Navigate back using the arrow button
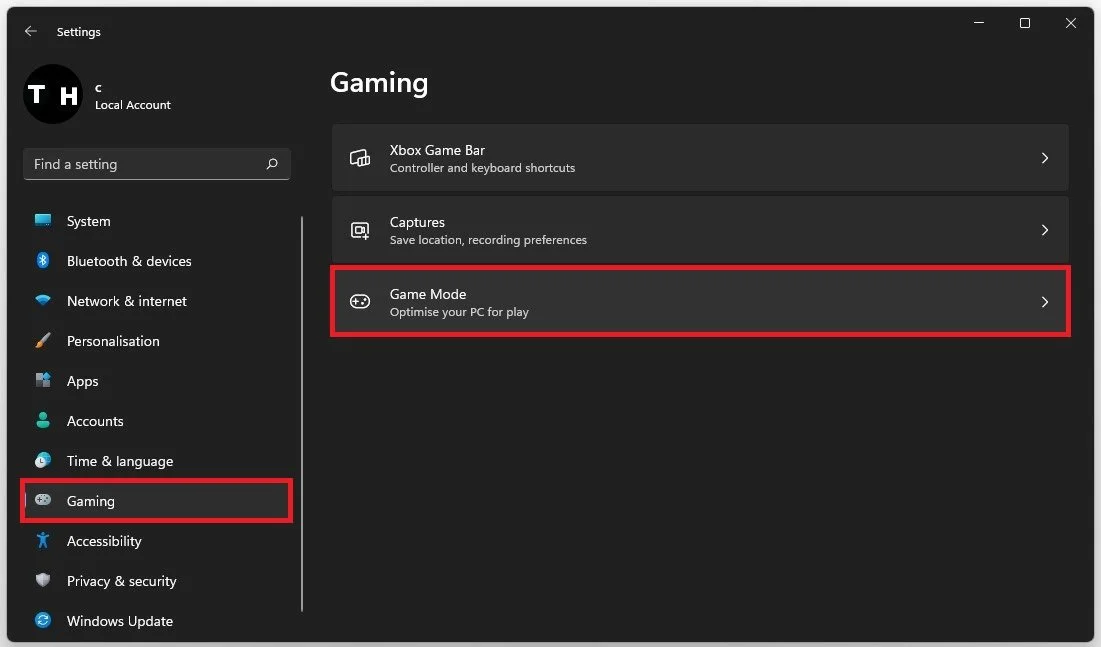 click(30, 31)
